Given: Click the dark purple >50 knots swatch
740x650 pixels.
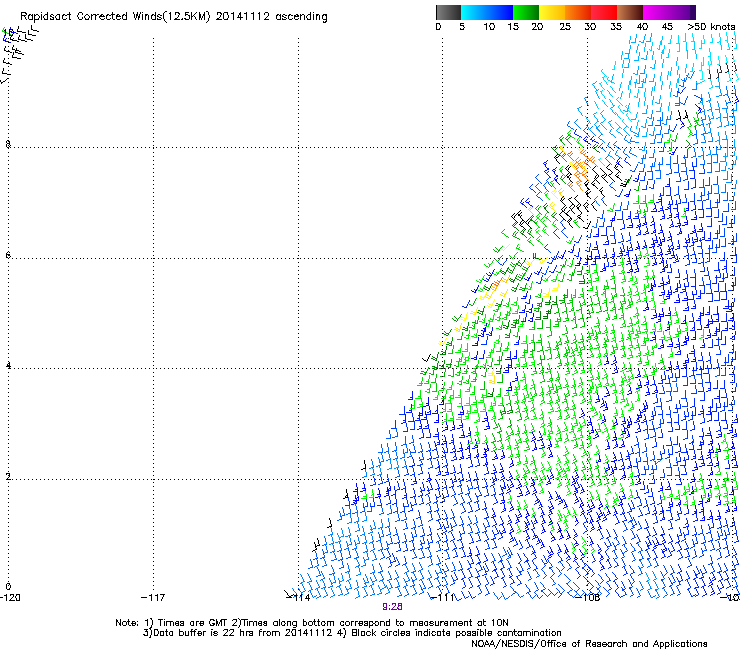Looking at the screenshot, I should [693, 12].
